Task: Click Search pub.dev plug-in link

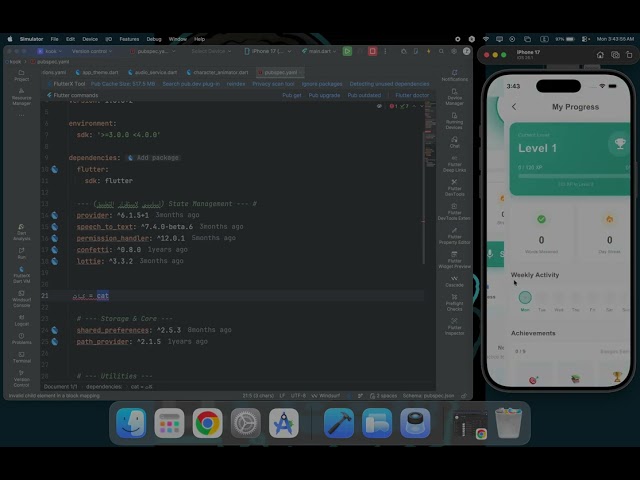Action: [191, 84]
